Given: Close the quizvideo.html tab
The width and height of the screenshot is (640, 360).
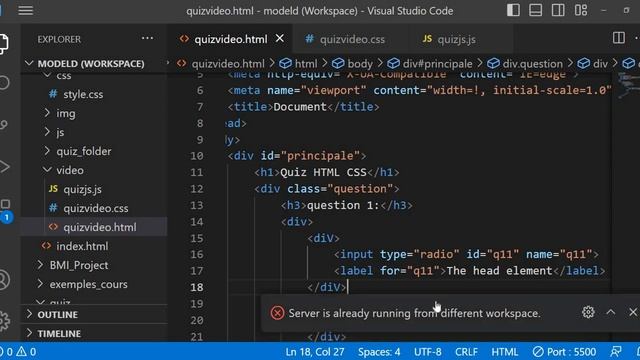Looking at the screenshot, I should tap(280, 38).
